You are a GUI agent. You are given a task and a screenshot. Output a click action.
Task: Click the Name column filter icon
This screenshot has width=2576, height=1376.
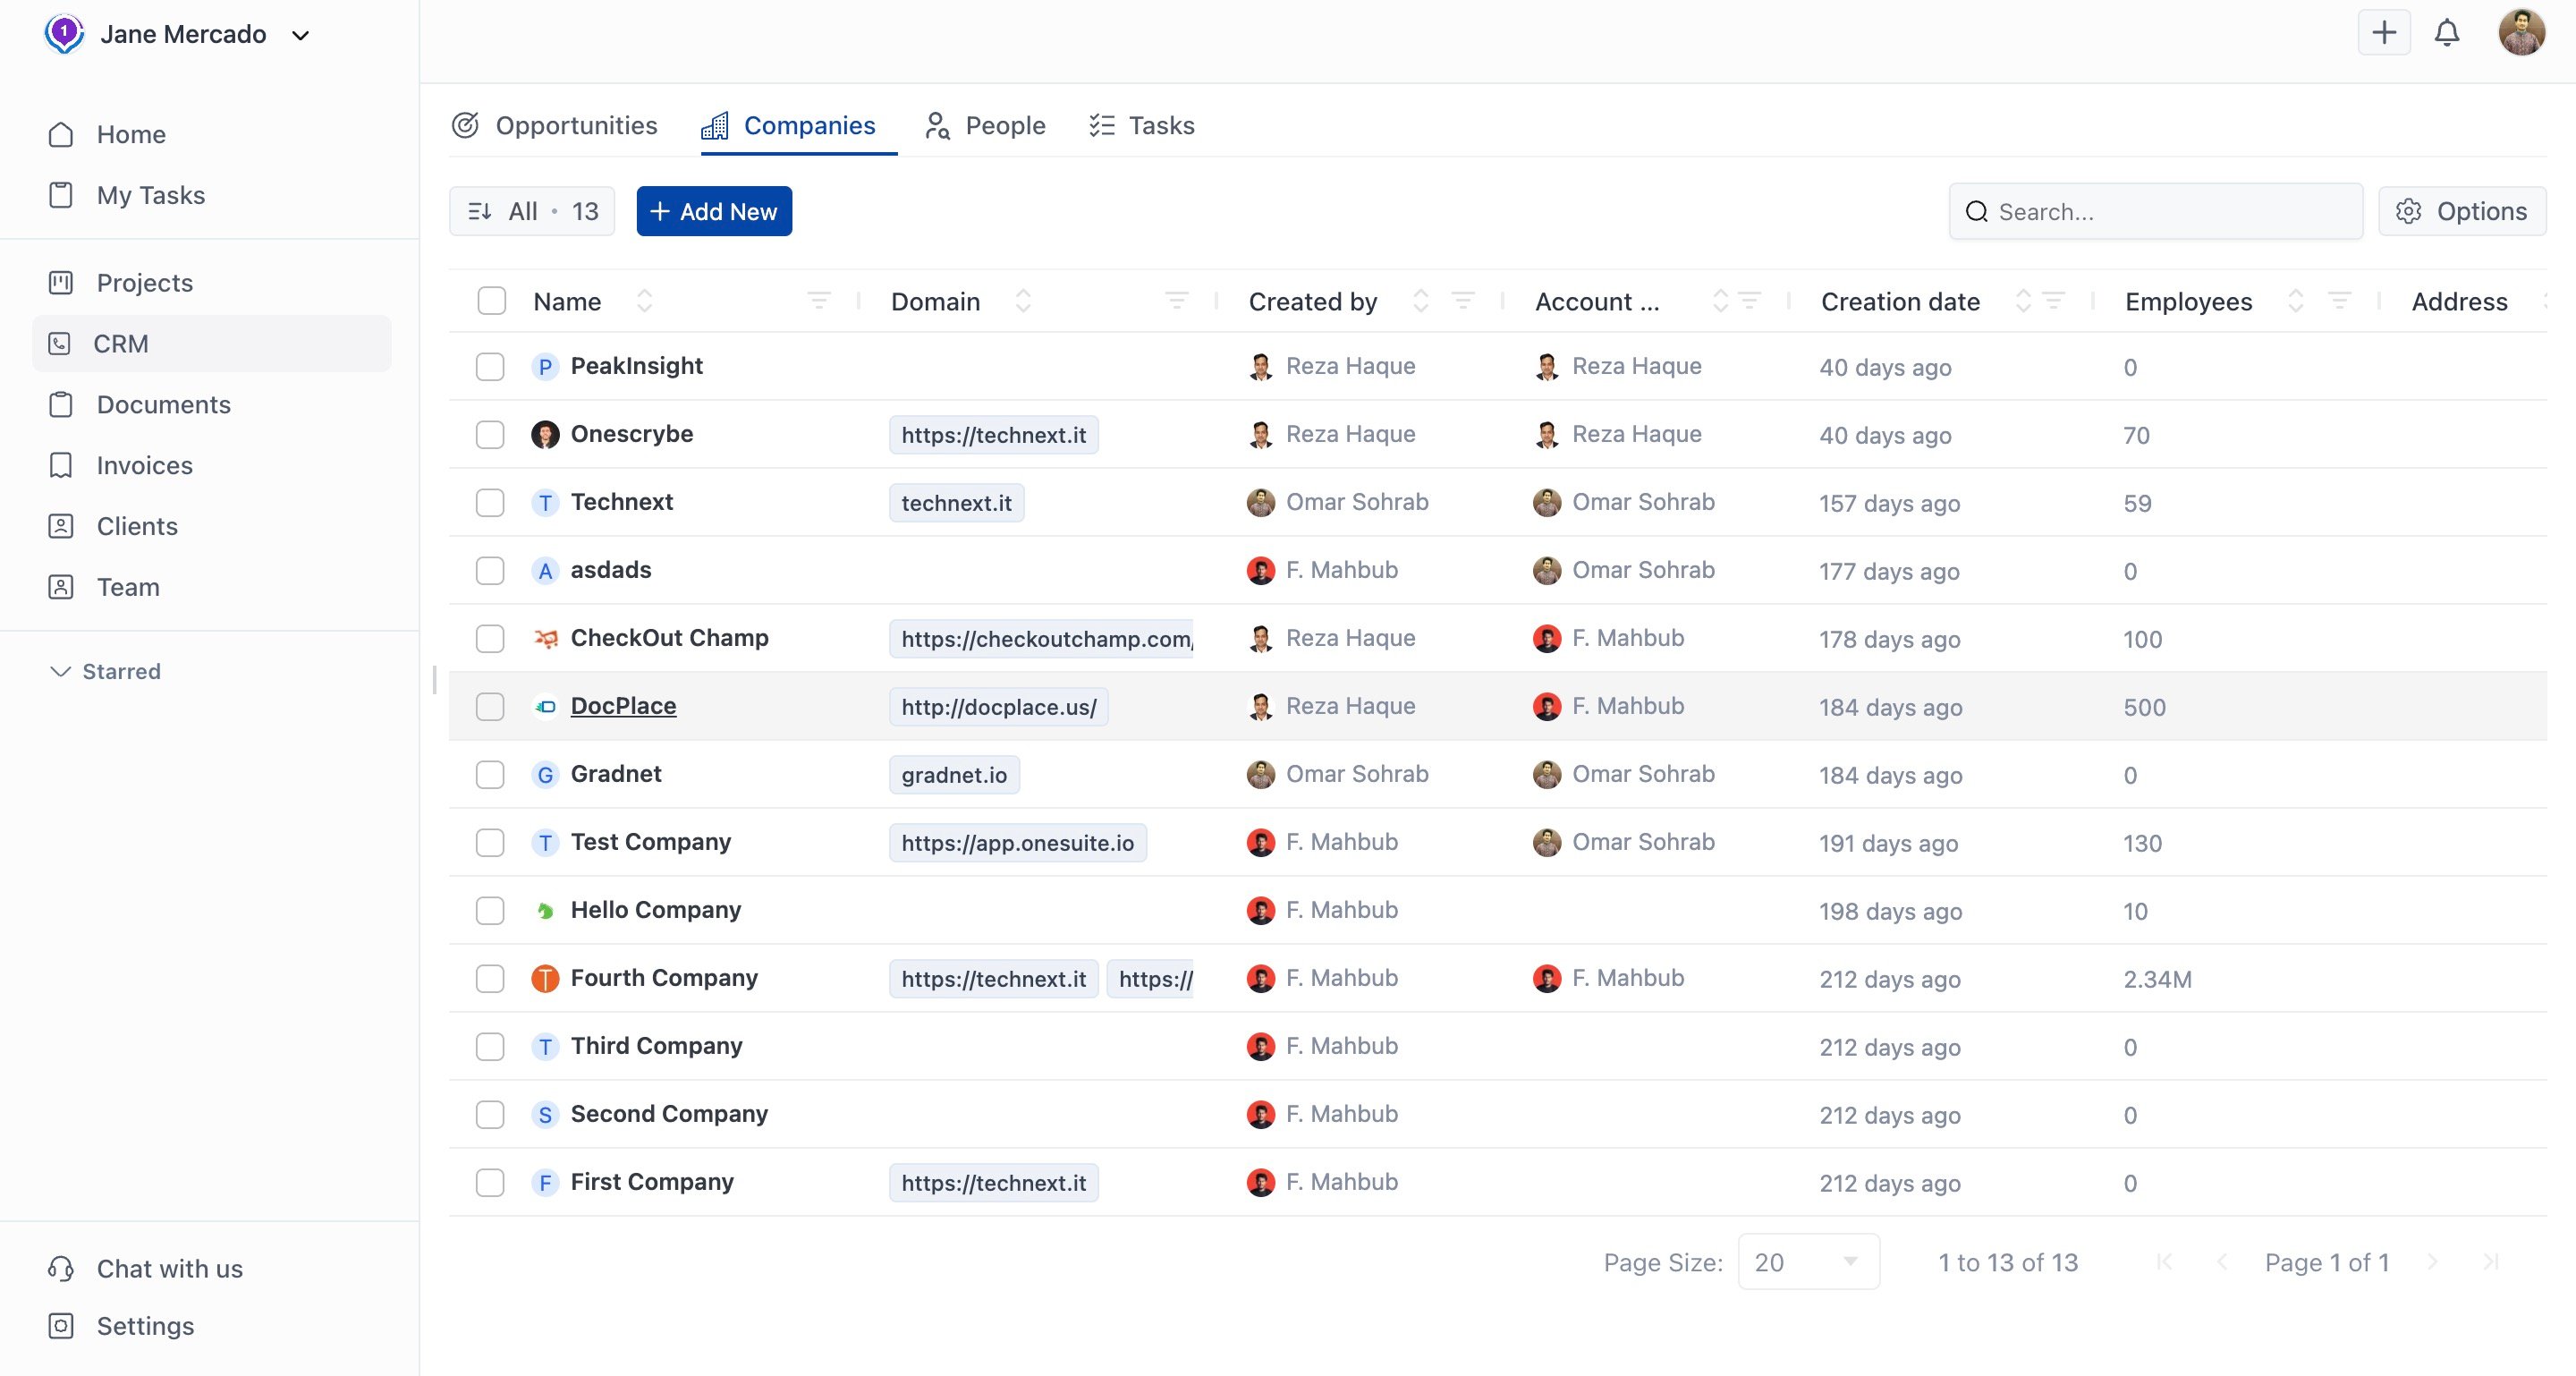tap(818, 301)
